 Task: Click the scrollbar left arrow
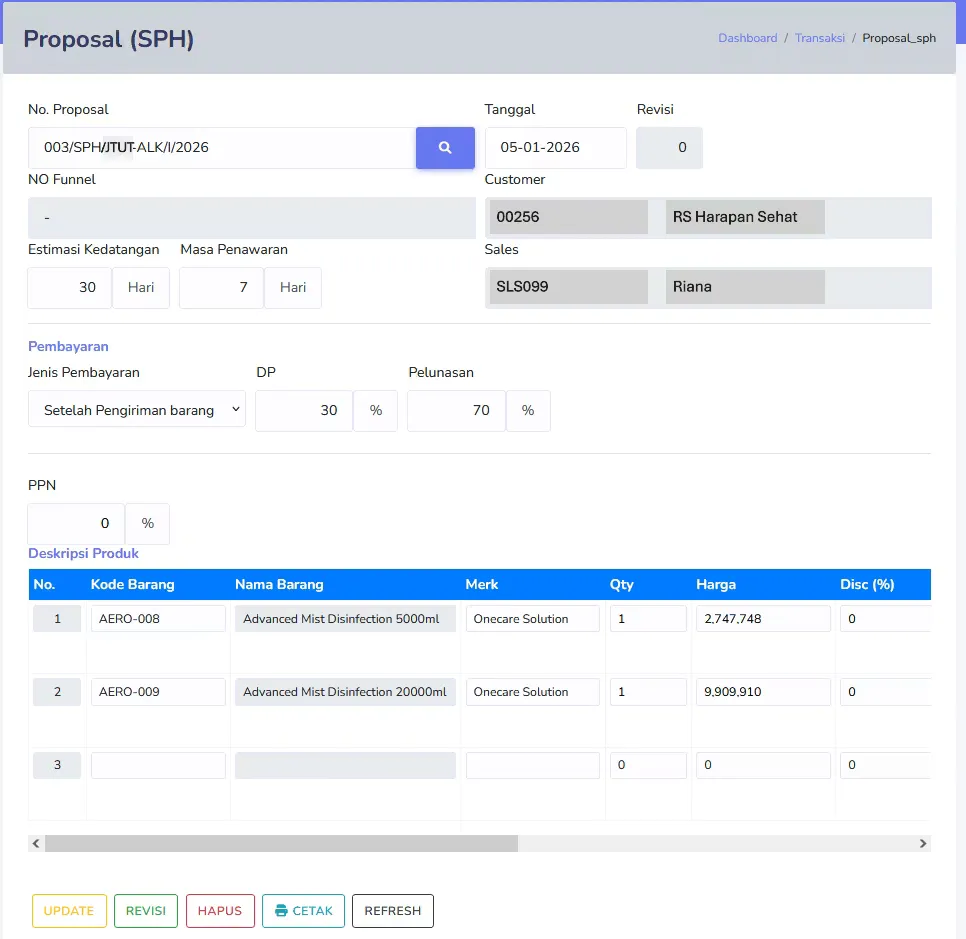coord(36,843)
